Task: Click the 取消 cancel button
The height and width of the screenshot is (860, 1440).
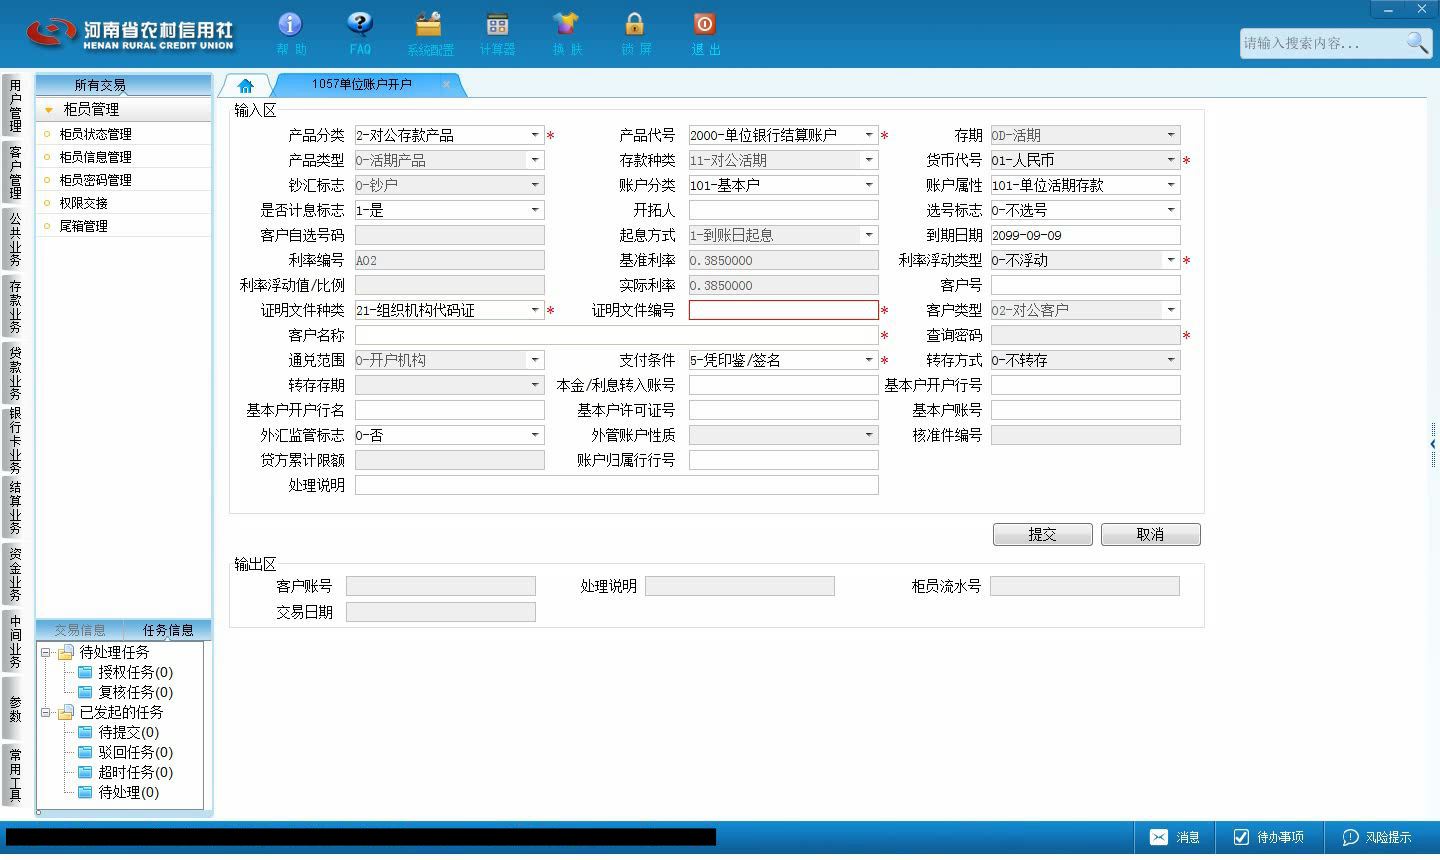Action: tap(1151, 534)
